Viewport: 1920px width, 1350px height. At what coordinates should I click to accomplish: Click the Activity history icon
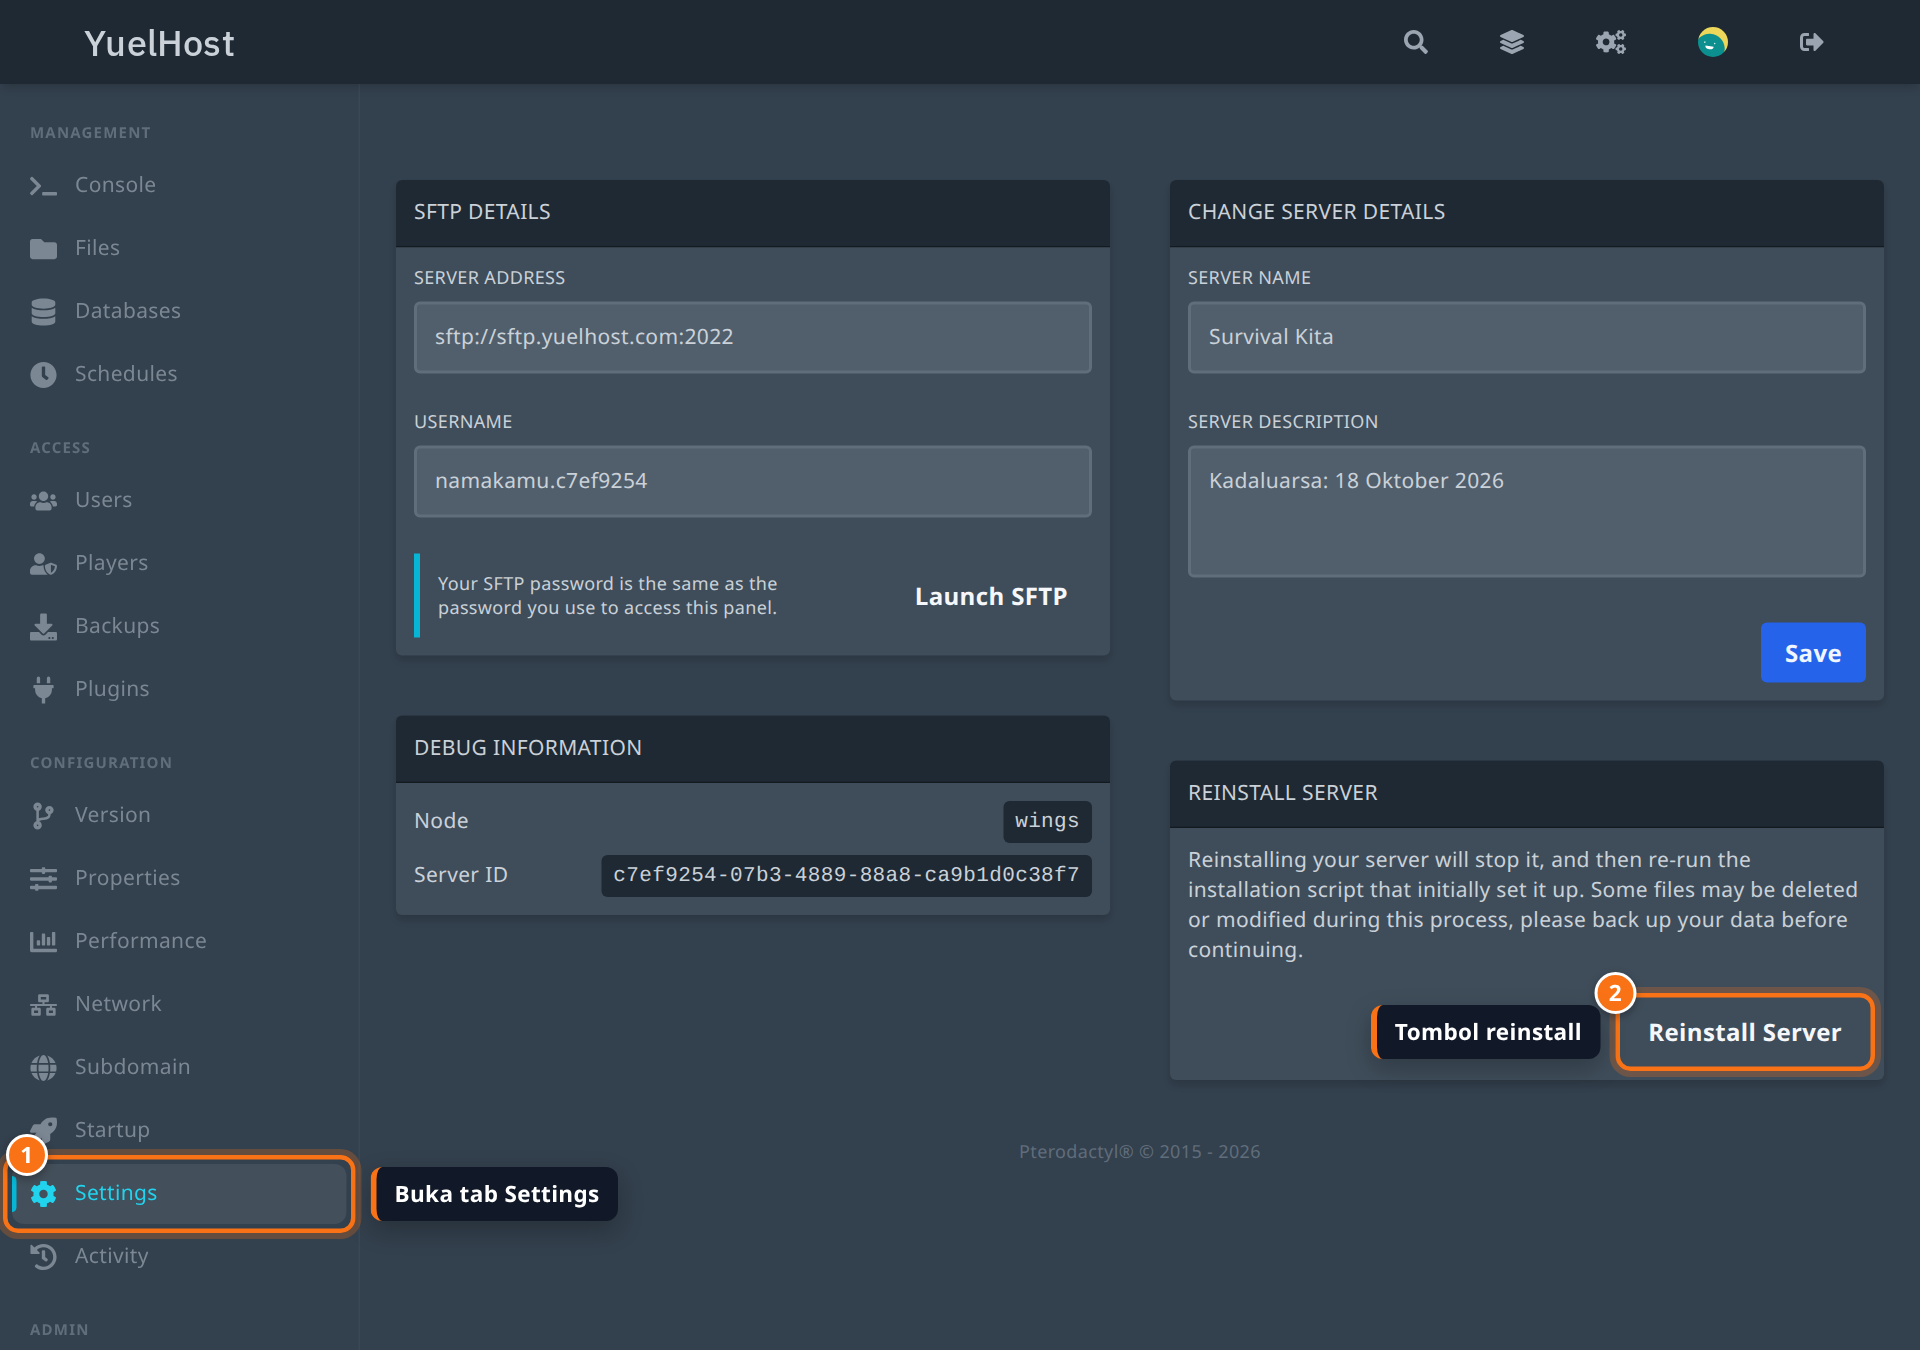click(x=43, y=1257)
